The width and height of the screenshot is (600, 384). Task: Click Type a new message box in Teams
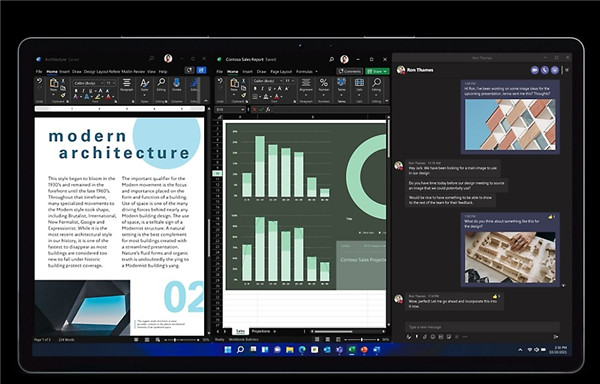(x=482, y=327)
